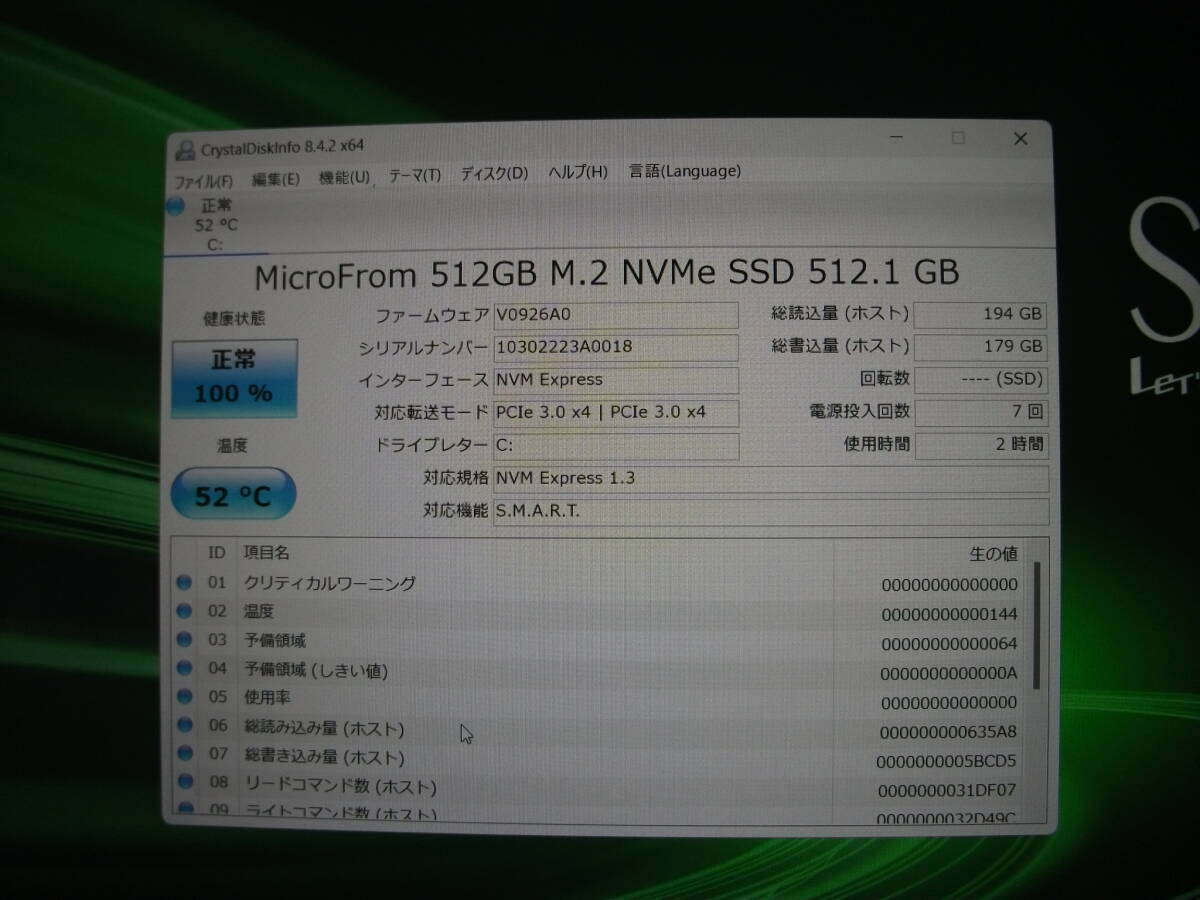
Task: Click the attribute list vertical scrollbar
Action: (x=1037, y=625)
